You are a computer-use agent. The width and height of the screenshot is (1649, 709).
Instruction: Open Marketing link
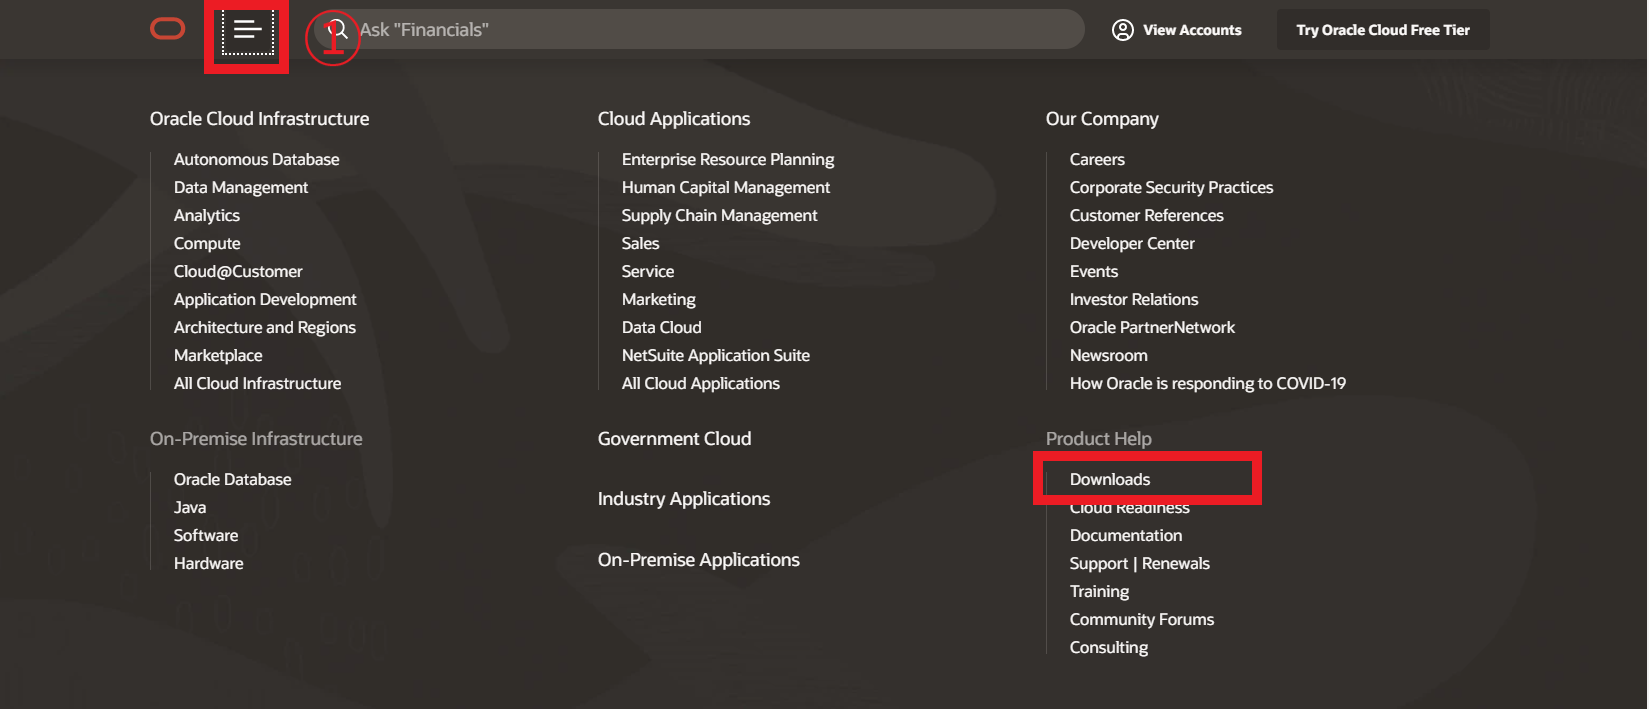point(659,299)
